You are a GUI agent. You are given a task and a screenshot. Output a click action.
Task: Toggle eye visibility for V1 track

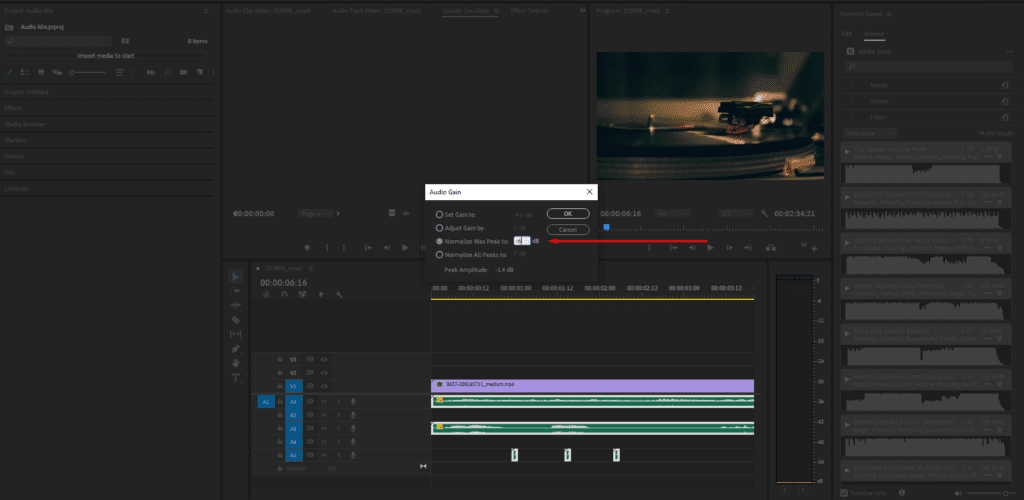pos(325,385)
